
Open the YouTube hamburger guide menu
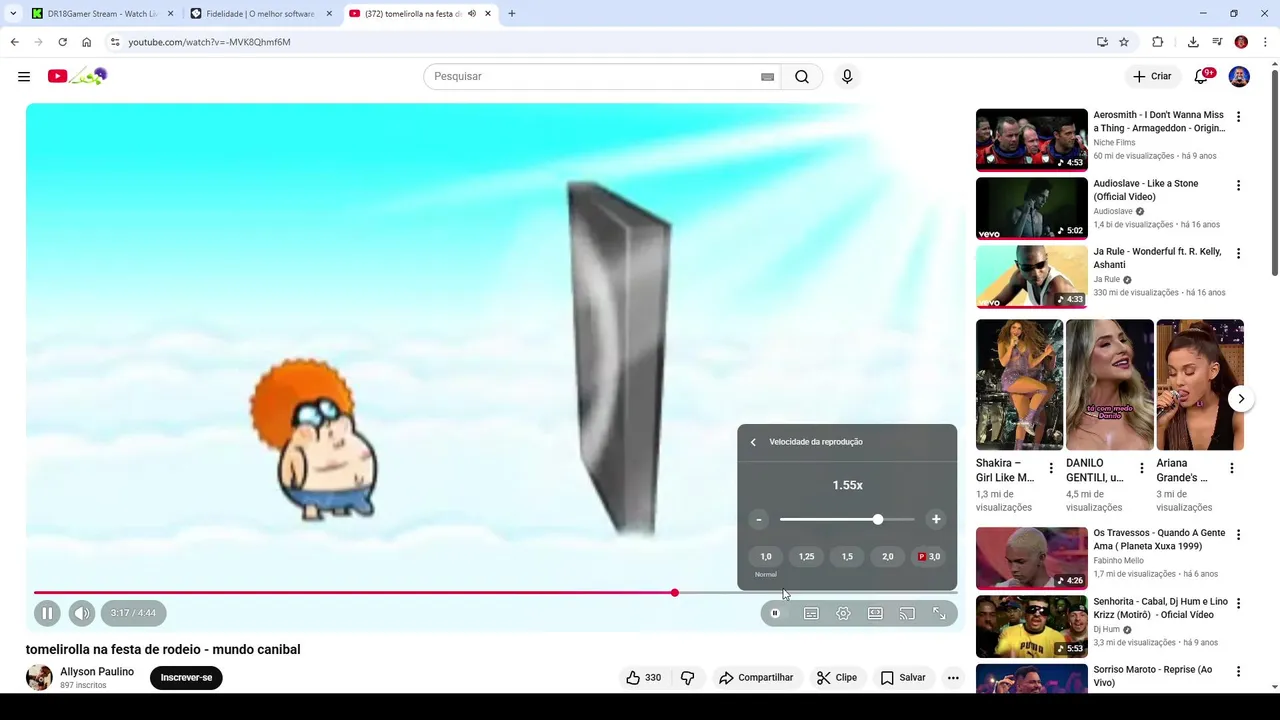click(x=24, y=76)
